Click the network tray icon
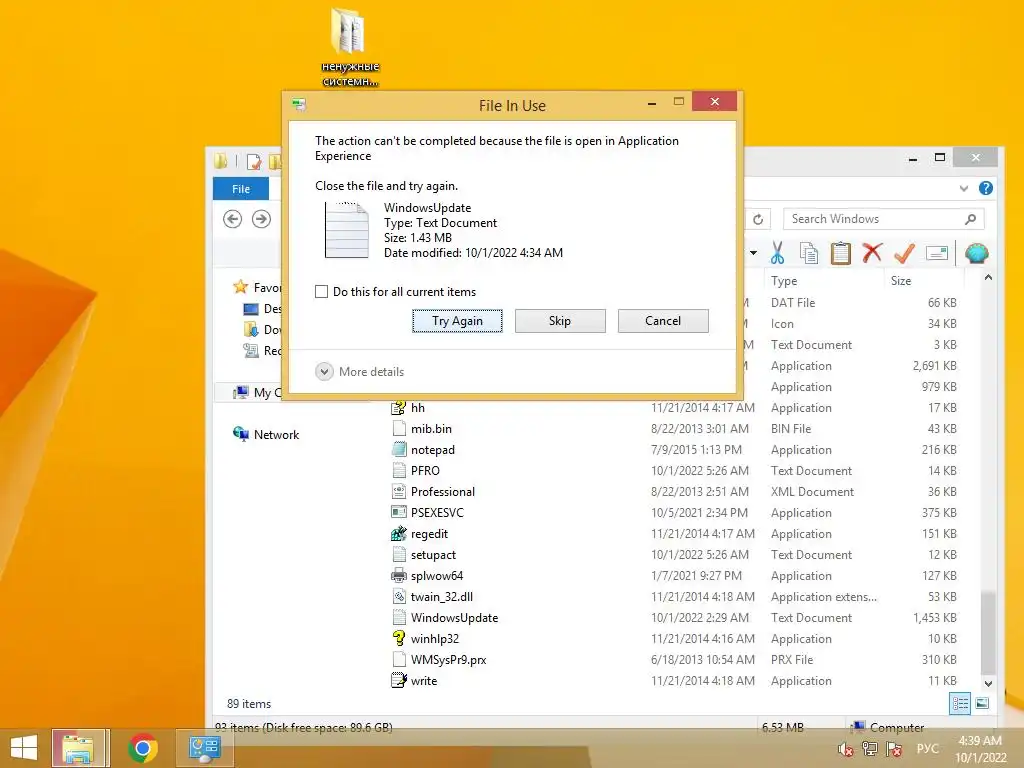 coord(869,749)
